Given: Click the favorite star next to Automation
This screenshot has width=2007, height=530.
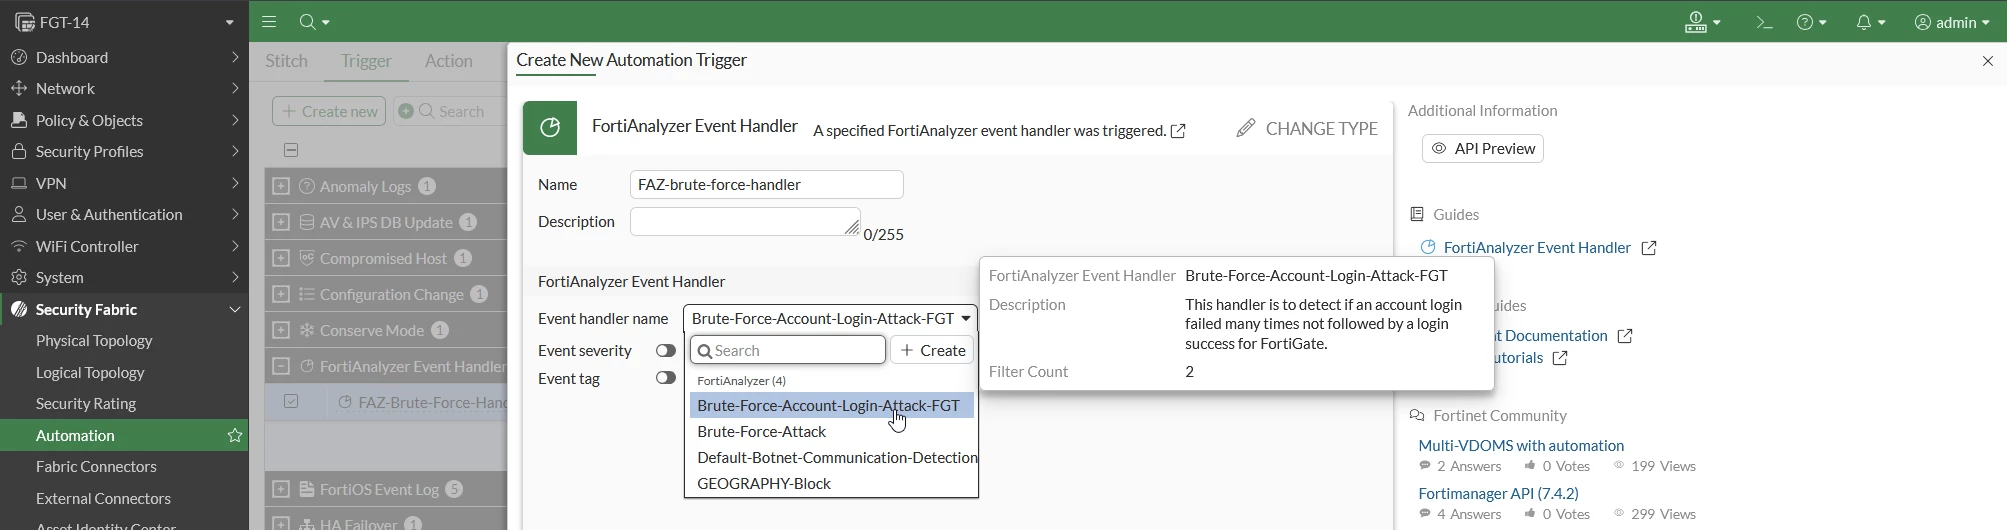Looking at the screenshot, I should (235, 435).
